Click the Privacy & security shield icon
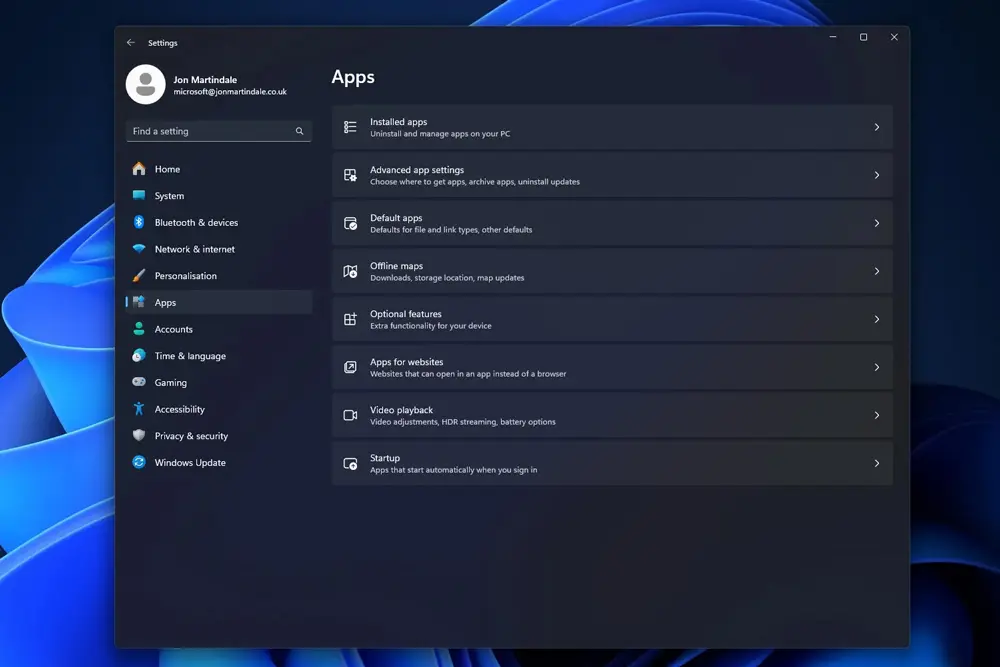This screenshot has height=667, width=1000. 139,436
